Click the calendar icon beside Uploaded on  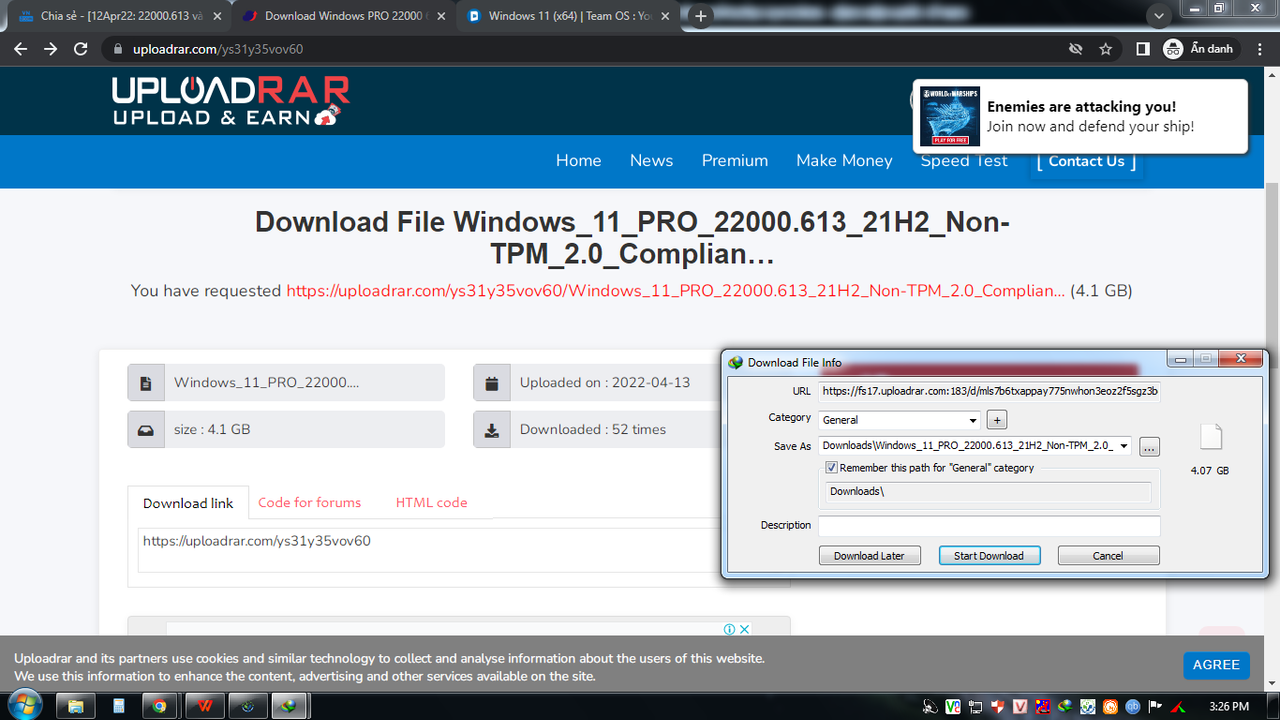pyautogui.click(x=491, y=383)
